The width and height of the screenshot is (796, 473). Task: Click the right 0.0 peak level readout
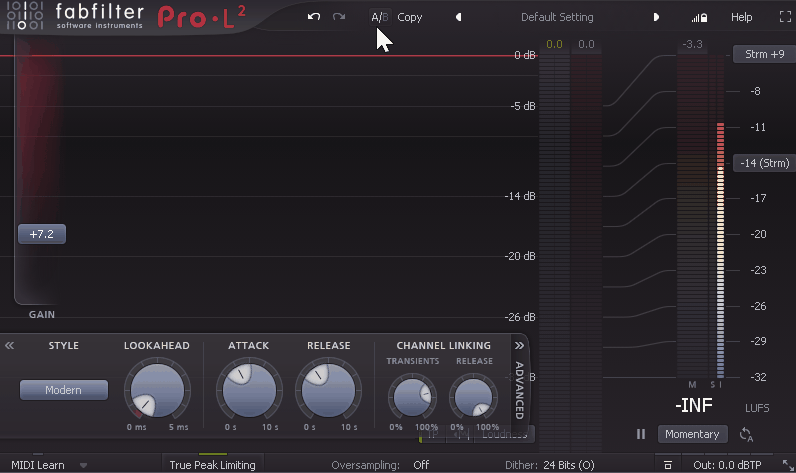click(586, 44)
